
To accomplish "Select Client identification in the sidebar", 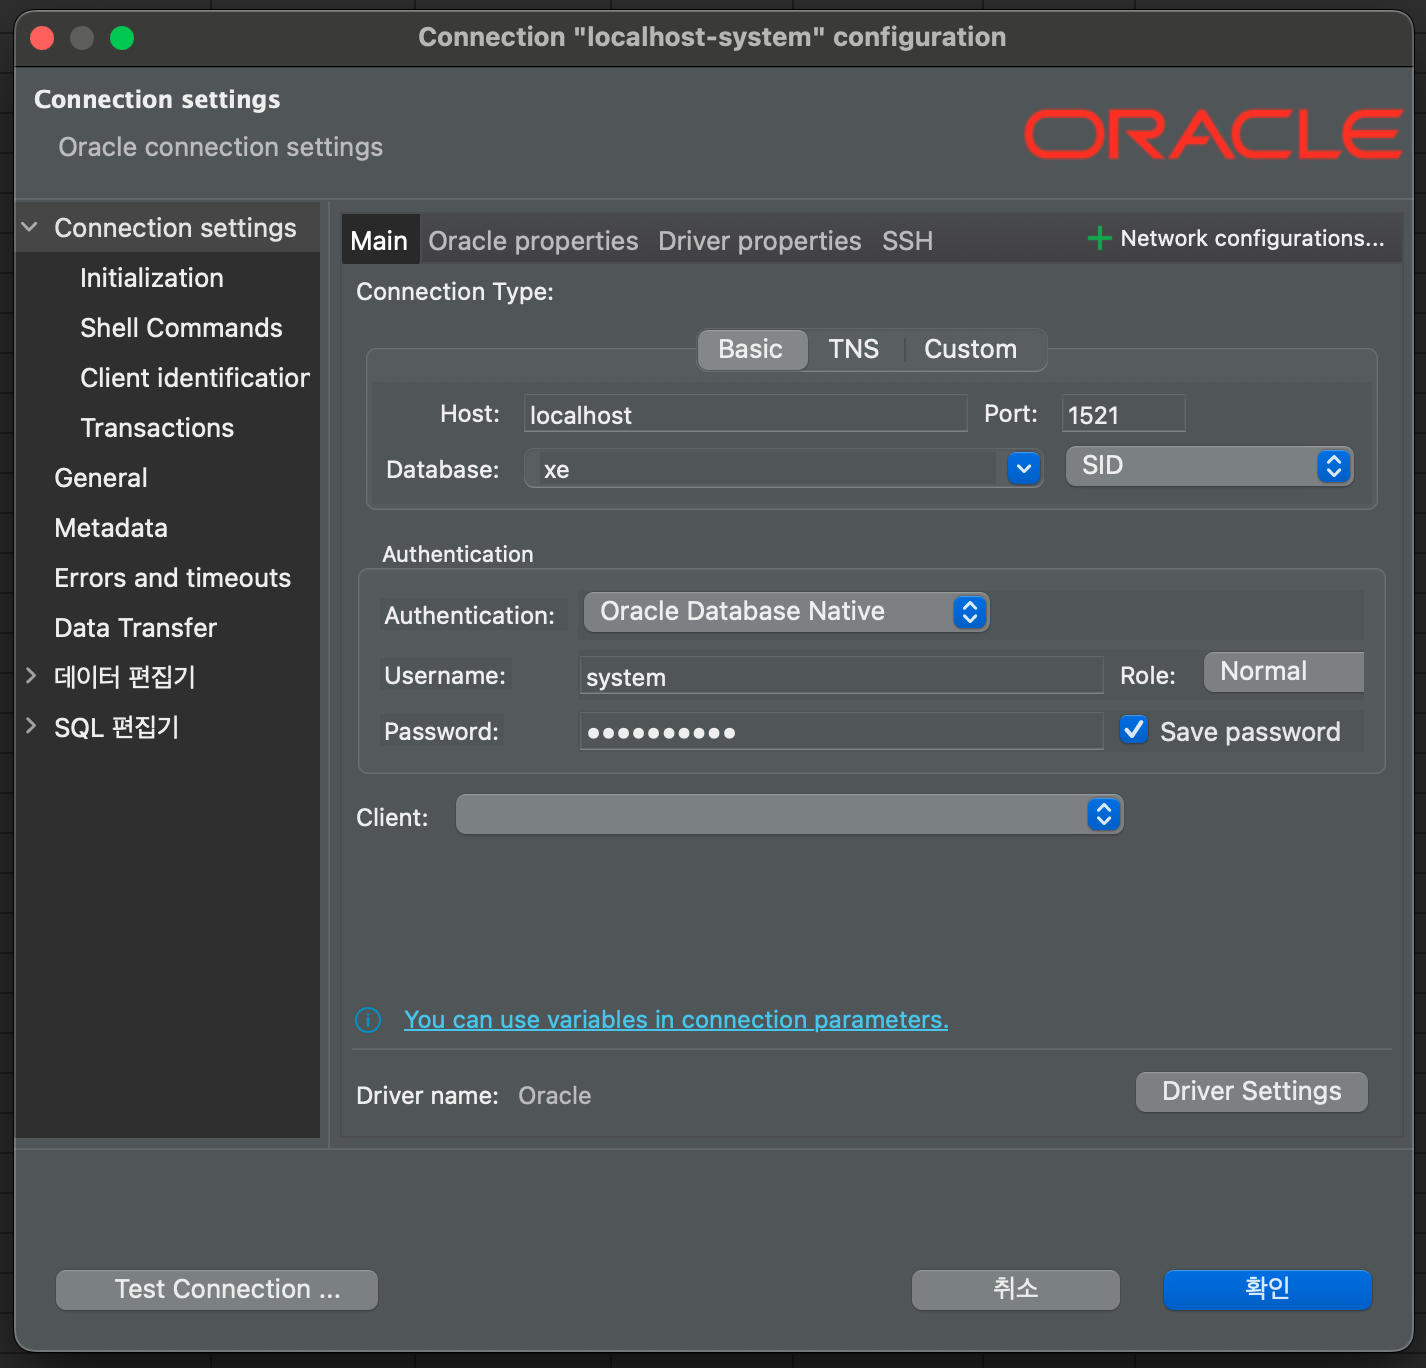I will [195, 378].
